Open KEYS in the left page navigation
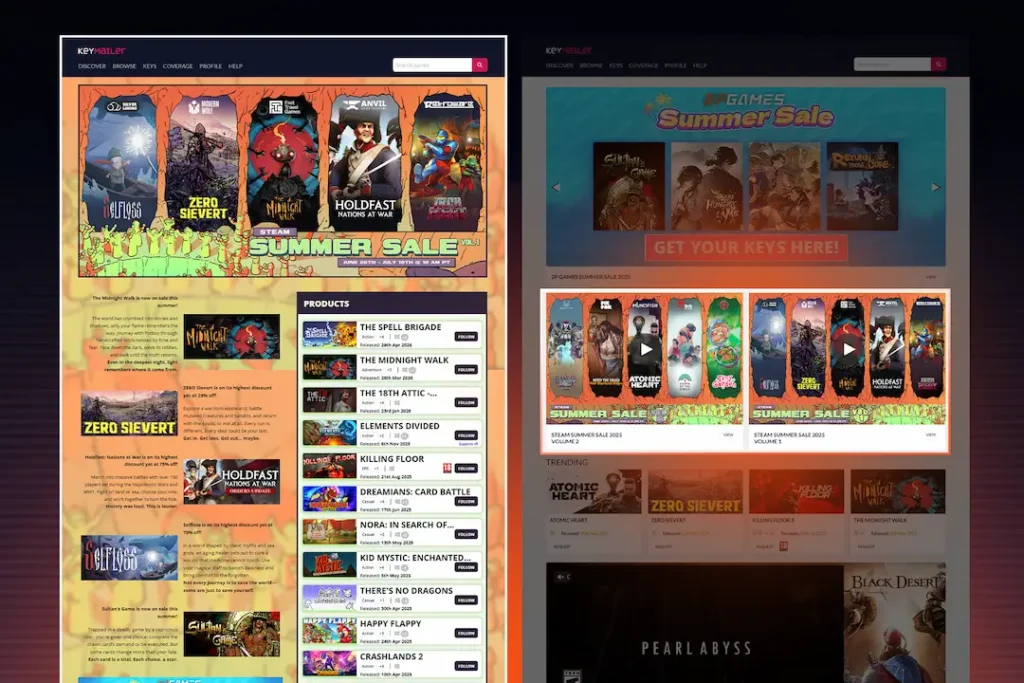 pyautogui.click(x=150, y=66)
